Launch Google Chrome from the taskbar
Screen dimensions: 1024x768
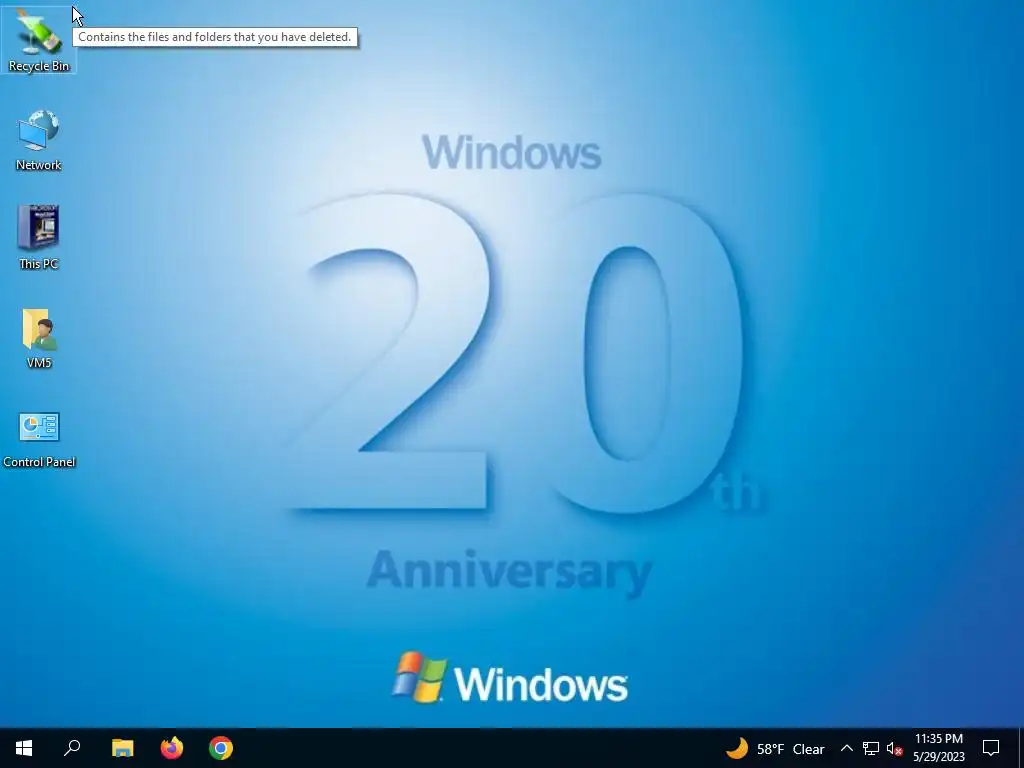[x=221, y=748]
